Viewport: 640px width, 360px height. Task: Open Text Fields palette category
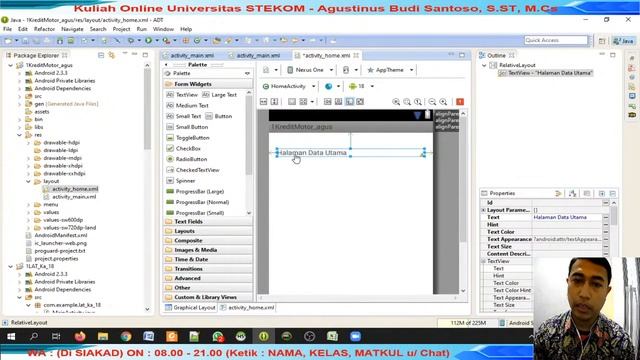(x=208, y=222)
